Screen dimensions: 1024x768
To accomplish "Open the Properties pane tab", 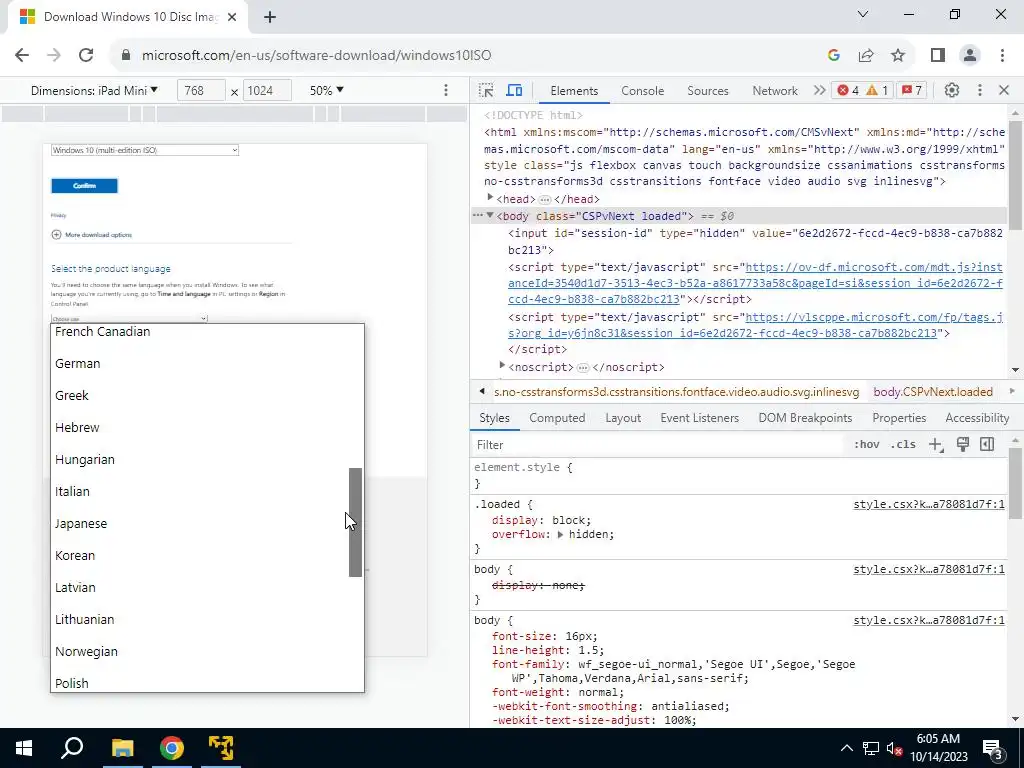I will [x=899, y=418].
